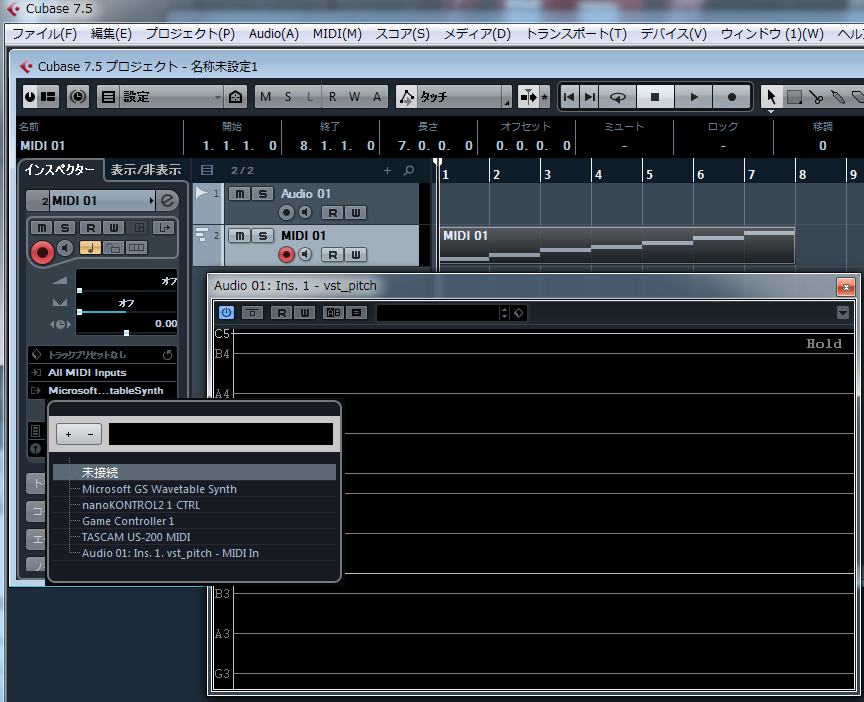Open the プロジェクト(P) menu
The height and width of the screenshot is (702, 864).
point(190,34)
